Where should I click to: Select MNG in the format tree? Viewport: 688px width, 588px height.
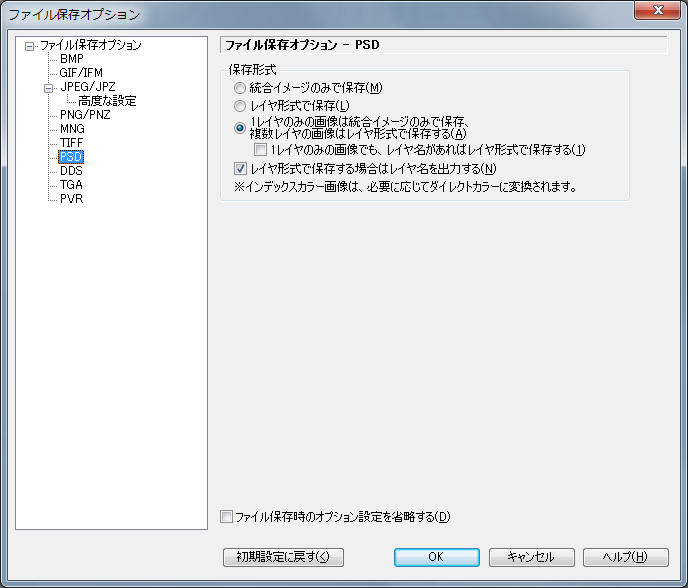click(x=72, y=129)
